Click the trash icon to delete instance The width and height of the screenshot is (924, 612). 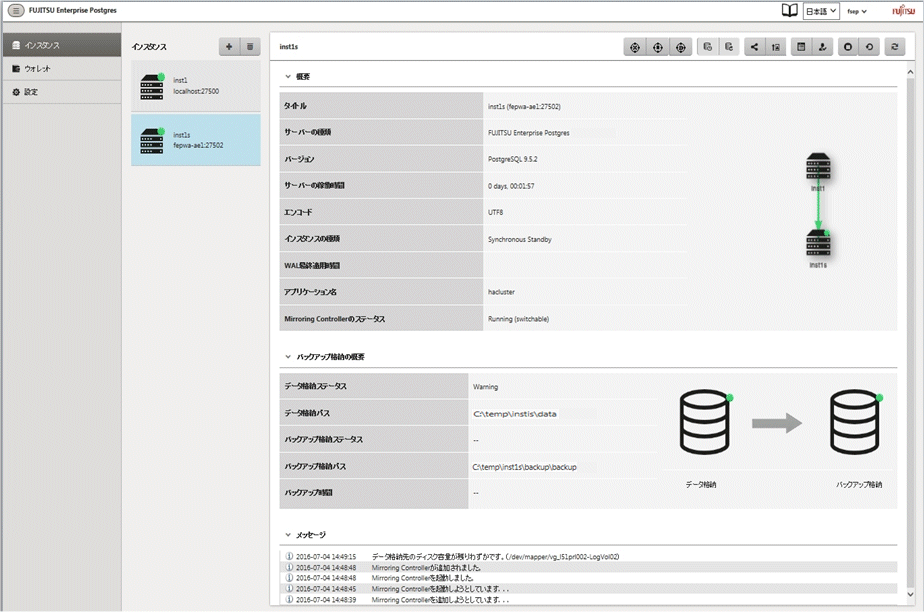point(250,47)
